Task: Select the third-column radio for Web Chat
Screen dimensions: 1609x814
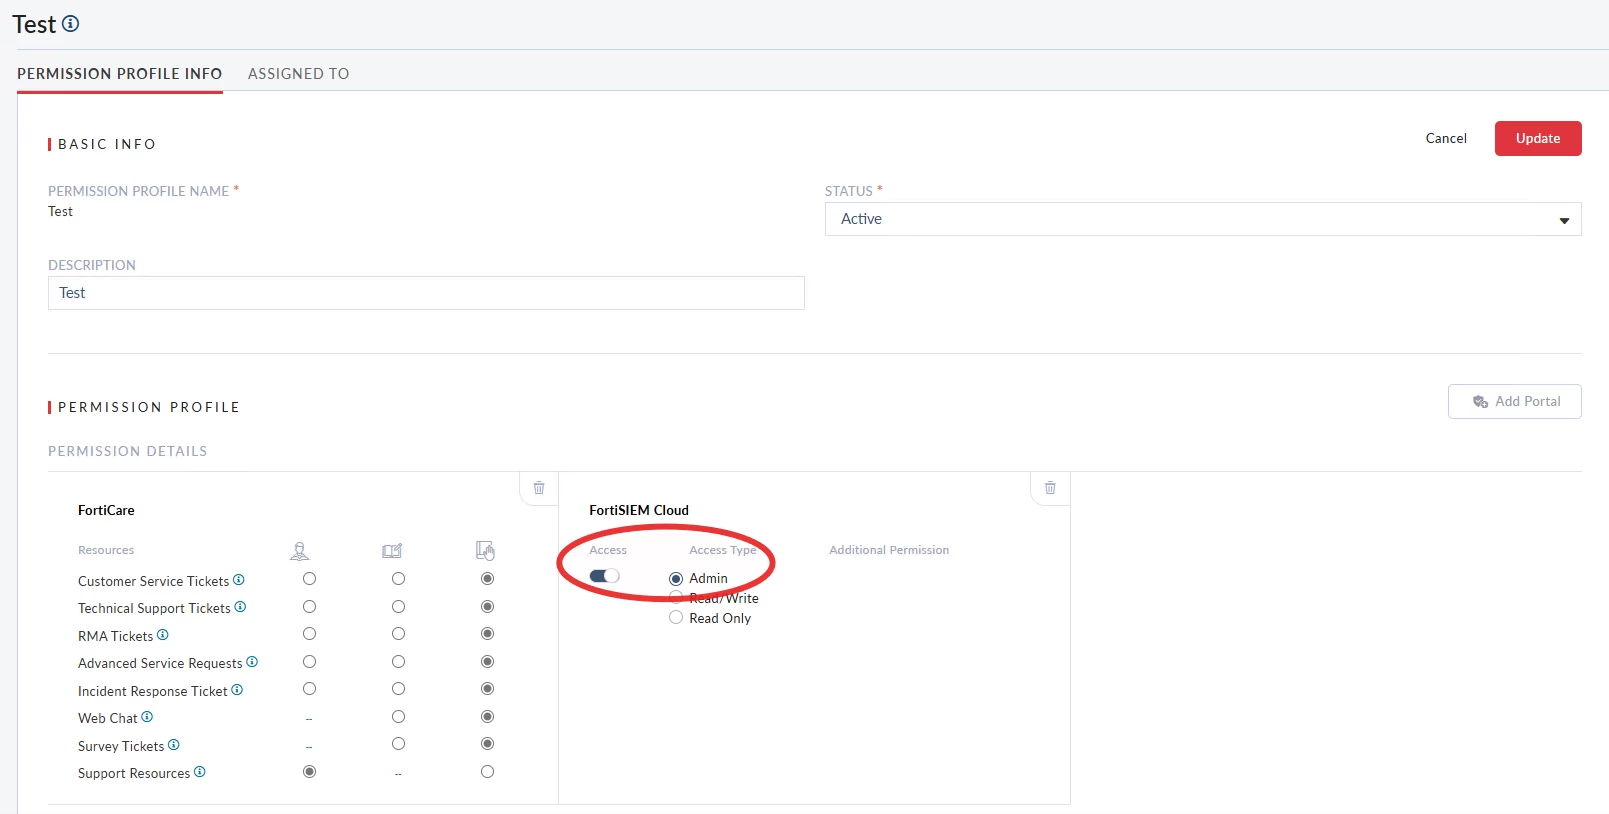Action: click(488, 717)
